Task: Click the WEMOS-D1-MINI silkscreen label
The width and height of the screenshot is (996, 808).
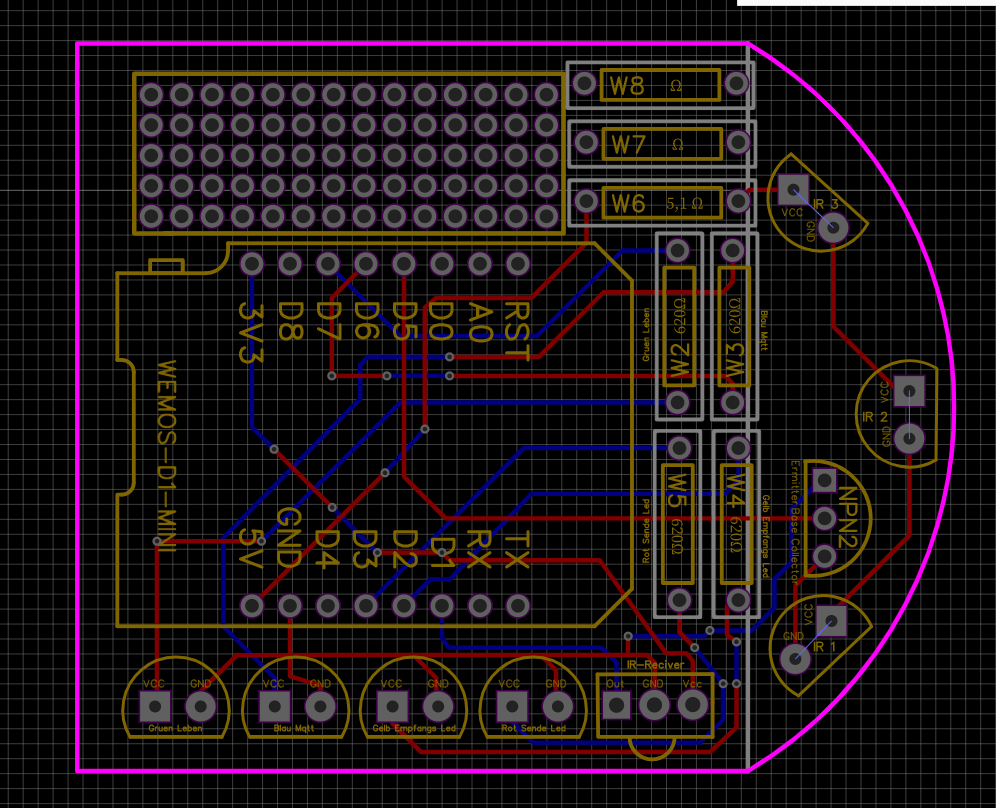Action: point(166,456)
